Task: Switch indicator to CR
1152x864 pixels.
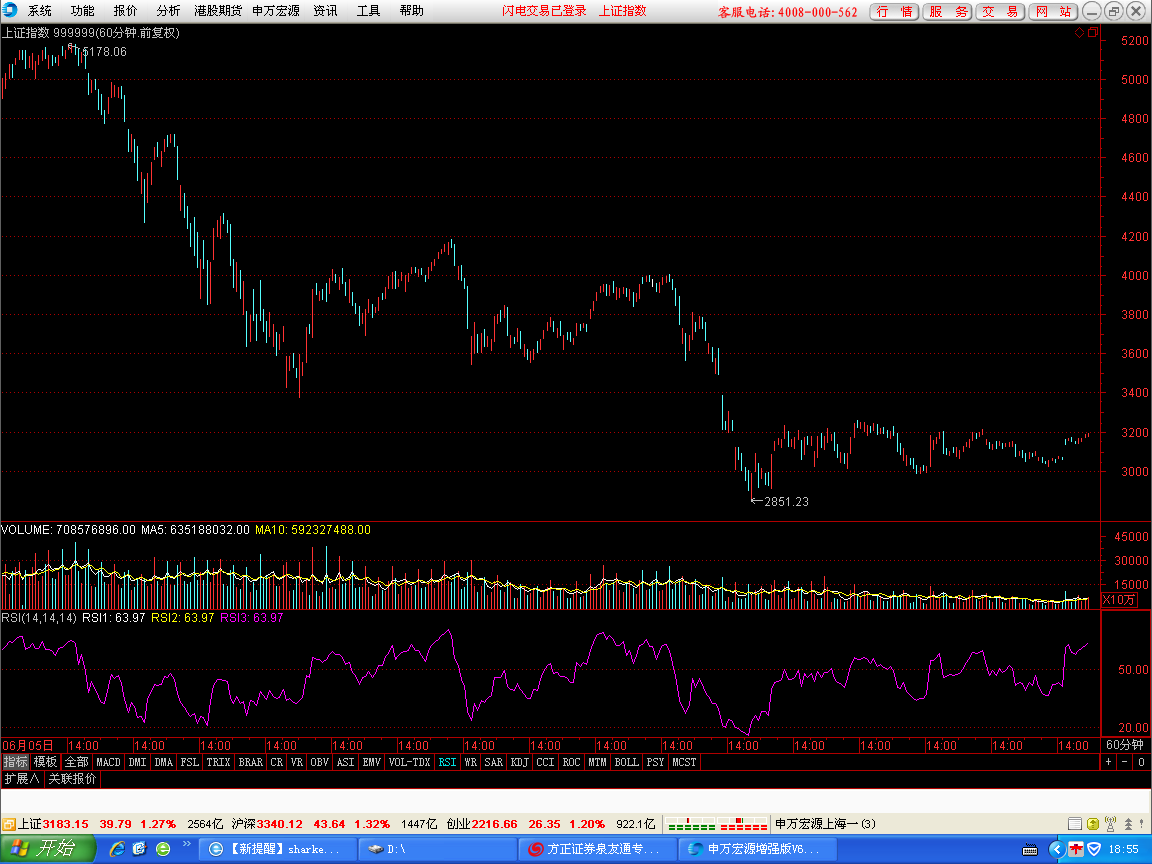Action: tap(277, 762)
